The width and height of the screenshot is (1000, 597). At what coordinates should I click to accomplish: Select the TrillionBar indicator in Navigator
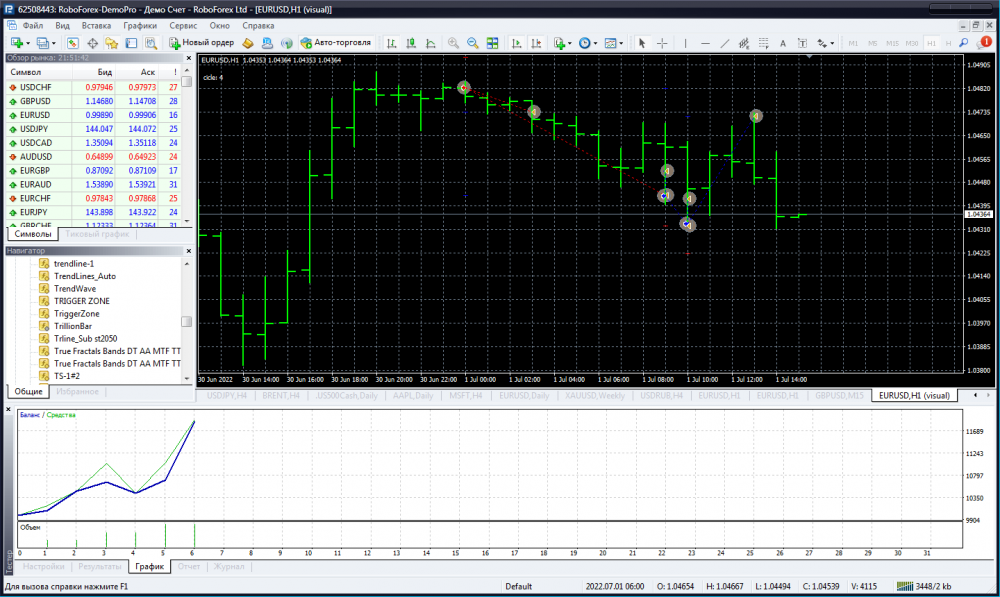pos(73,326)
